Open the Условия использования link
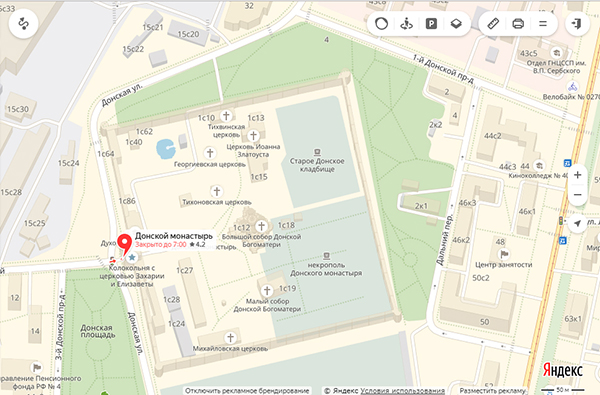 (402, 391)
